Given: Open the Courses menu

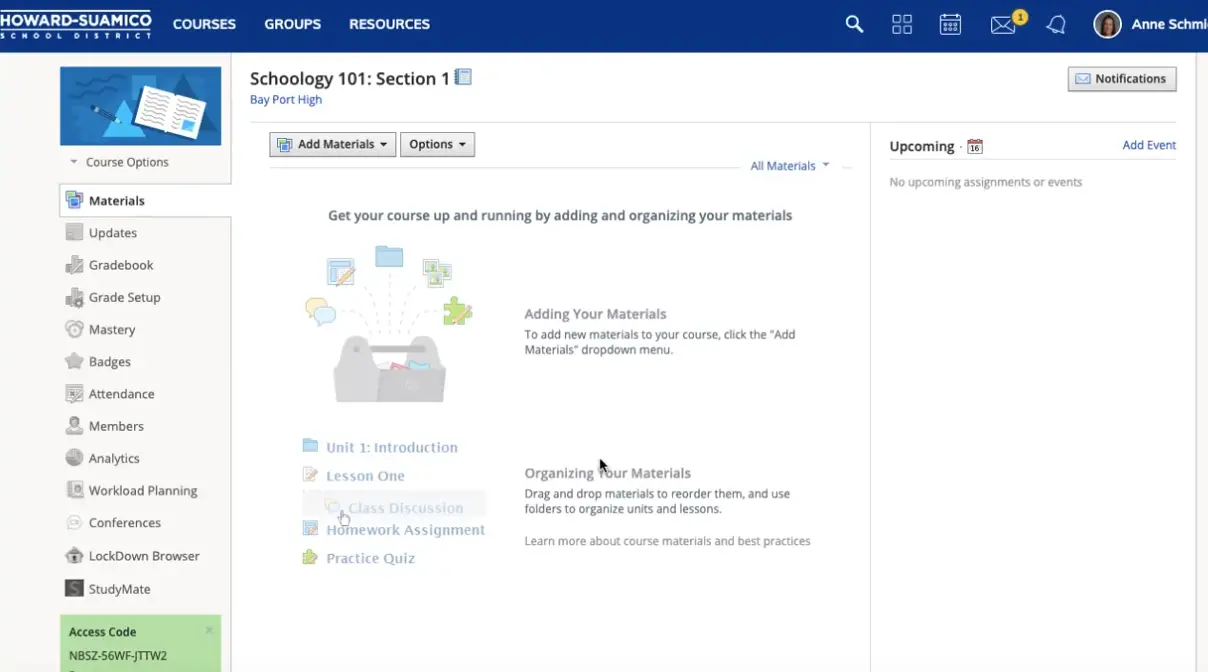Looking at the screenshot, I should click(204, 24).
